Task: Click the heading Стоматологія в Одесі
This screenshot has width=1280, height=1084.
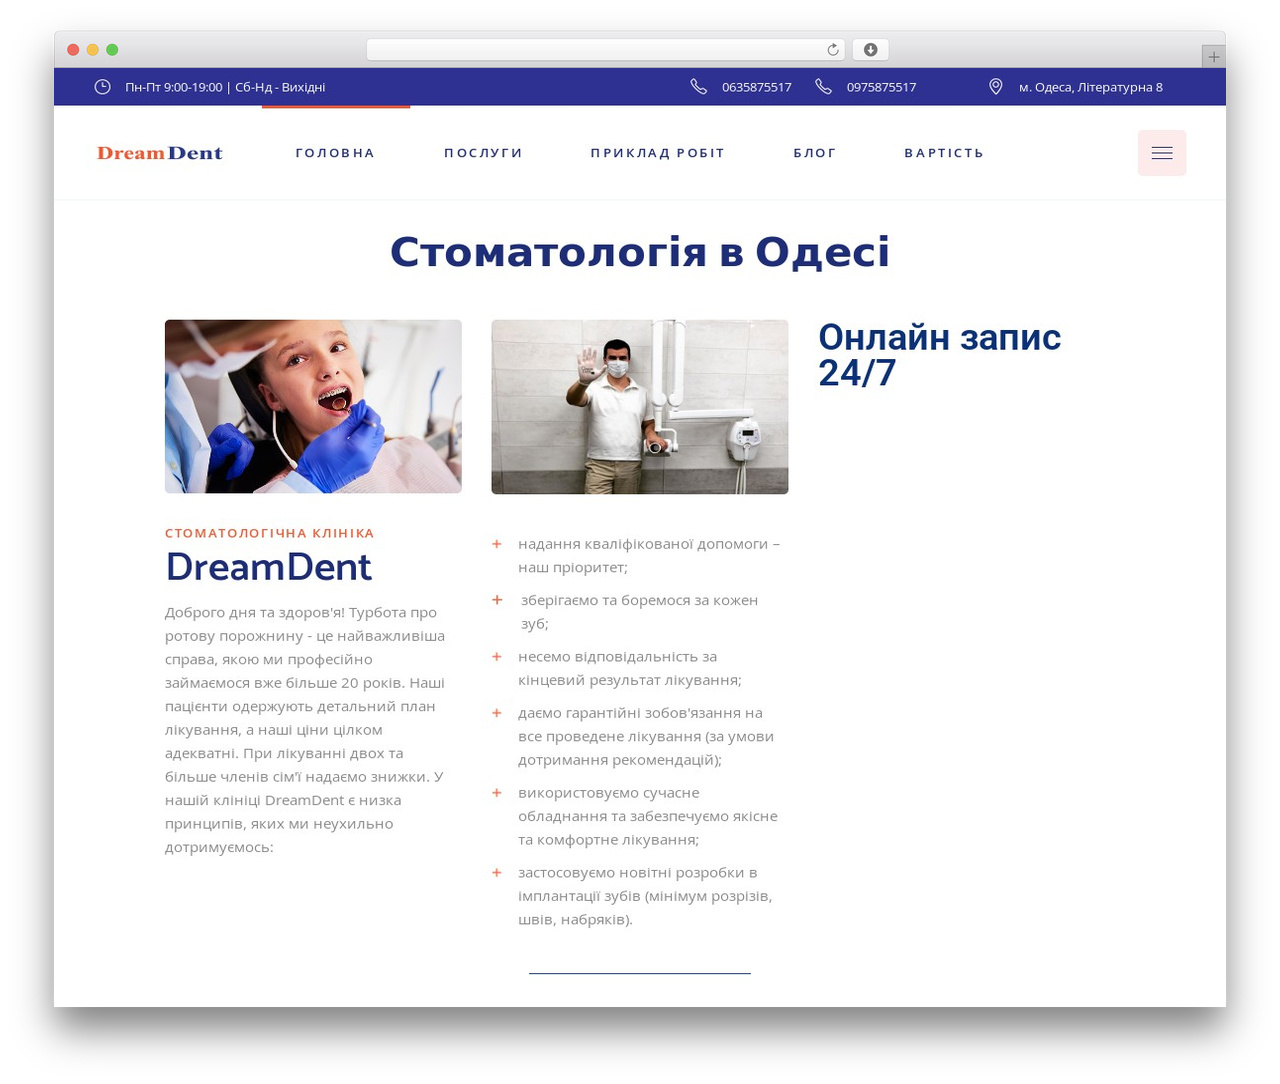Action: [640, 252]
